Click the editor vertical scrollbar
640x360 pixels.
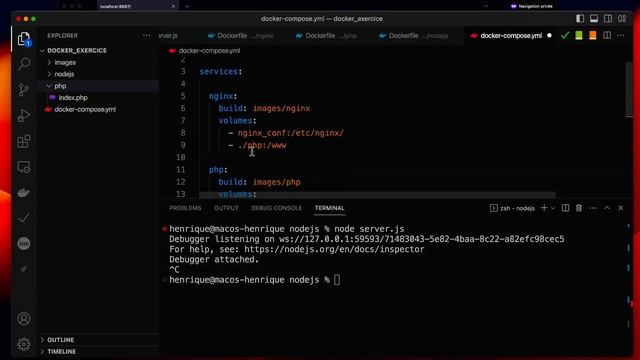pos(629,89)
